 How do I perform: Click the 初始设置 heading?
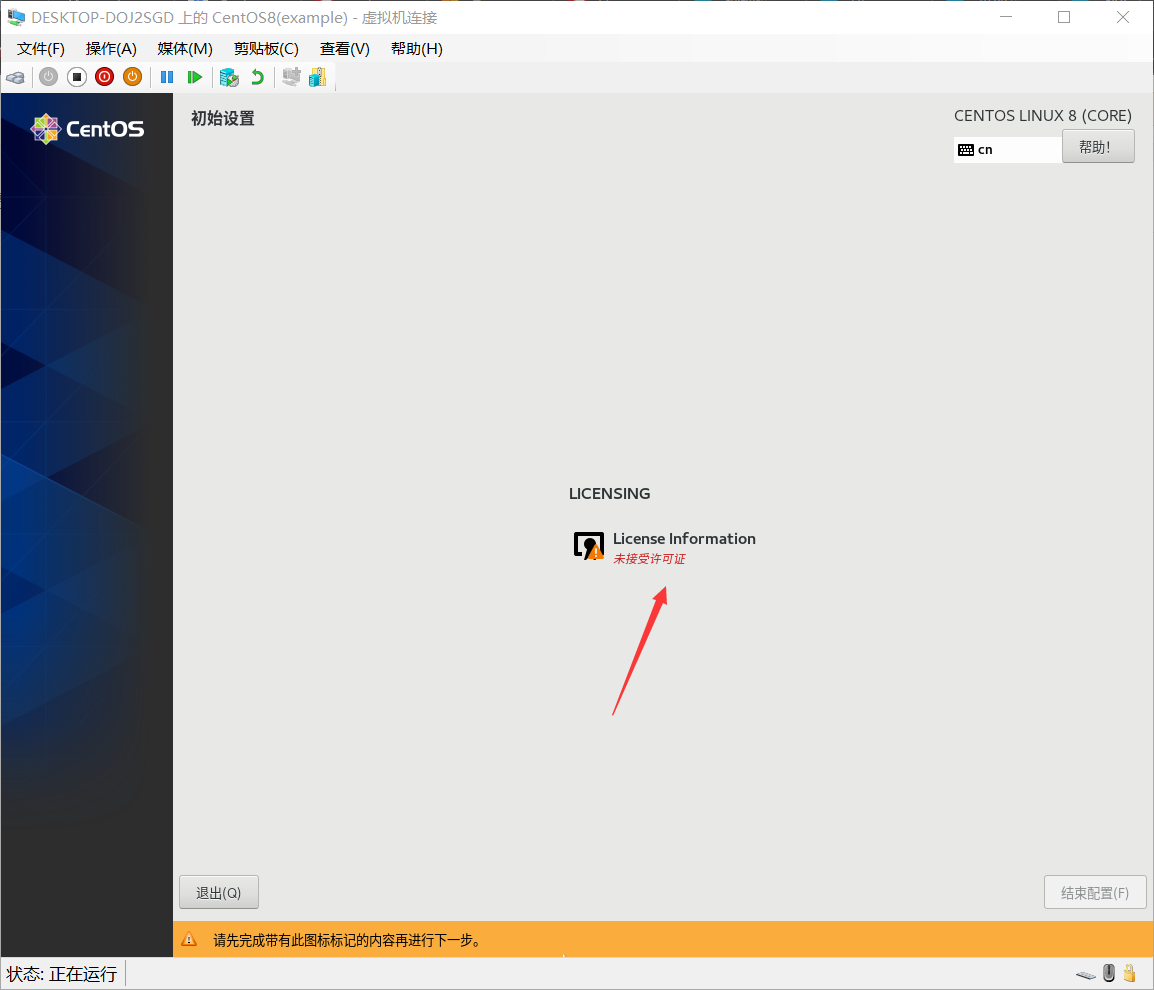coord(223,119)
